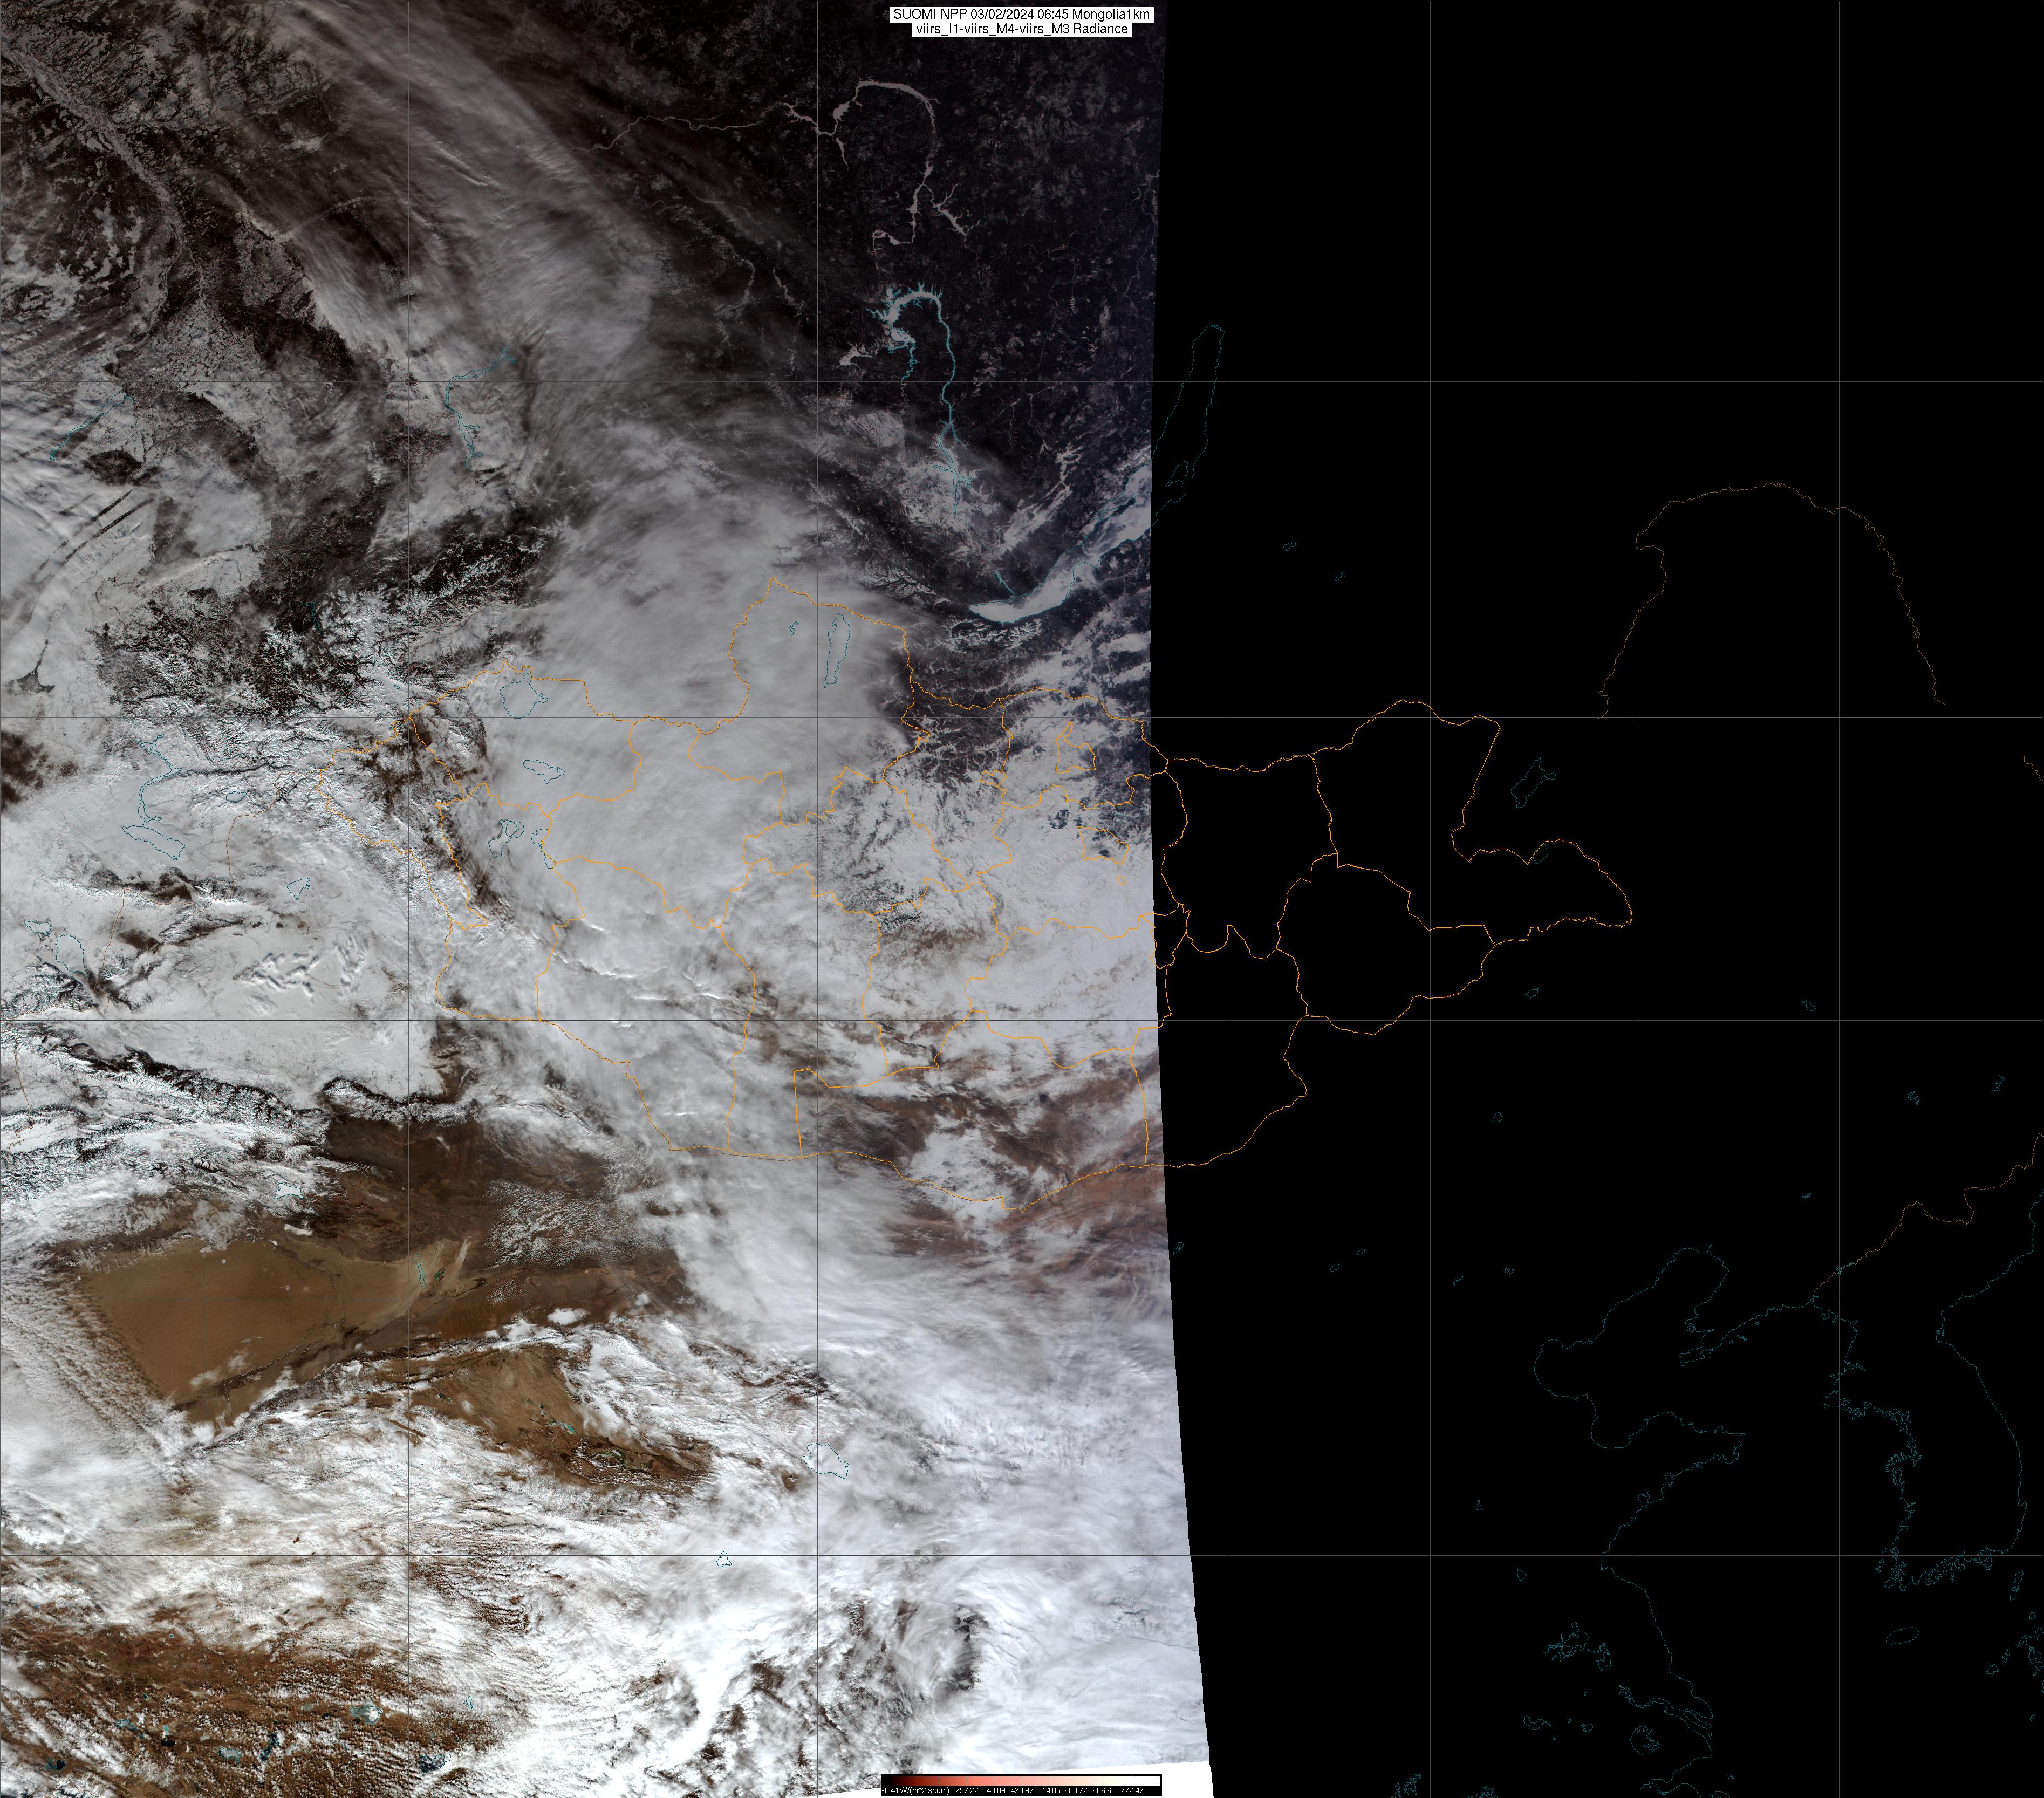The height and width of the screenshot is (1798, 2044).
Task: Click the SUOMI NPP date title label
Action: click(x=1021, y=14)
